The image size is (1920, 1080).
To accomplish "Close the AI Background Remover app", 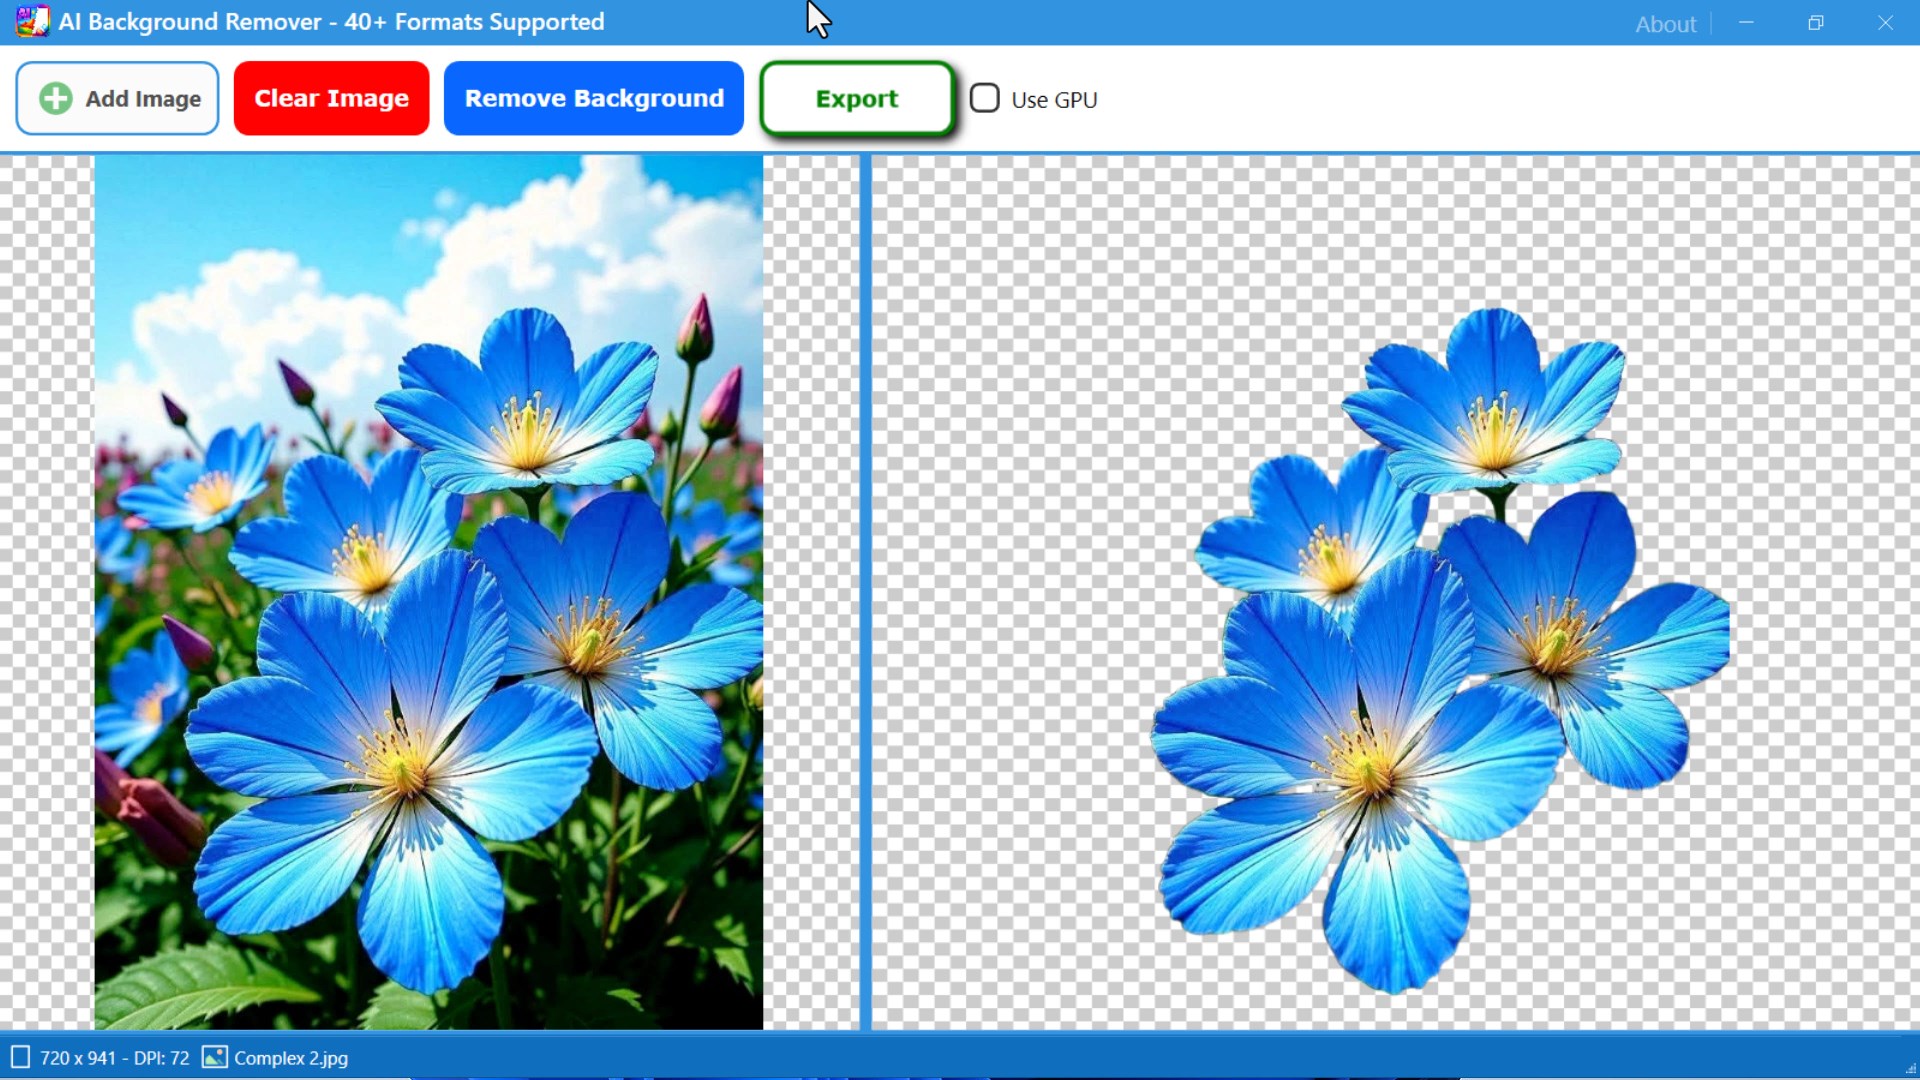I will 1885,22.
